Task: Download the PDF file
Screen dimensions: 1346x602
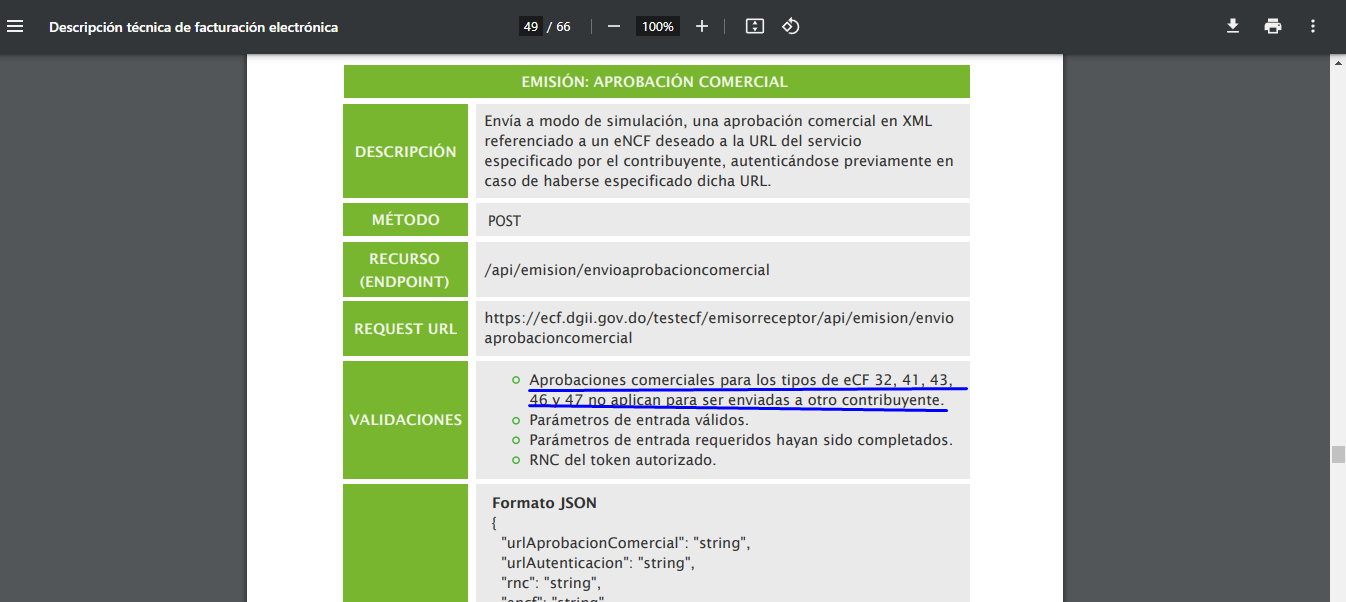Action: (1233, 27)
